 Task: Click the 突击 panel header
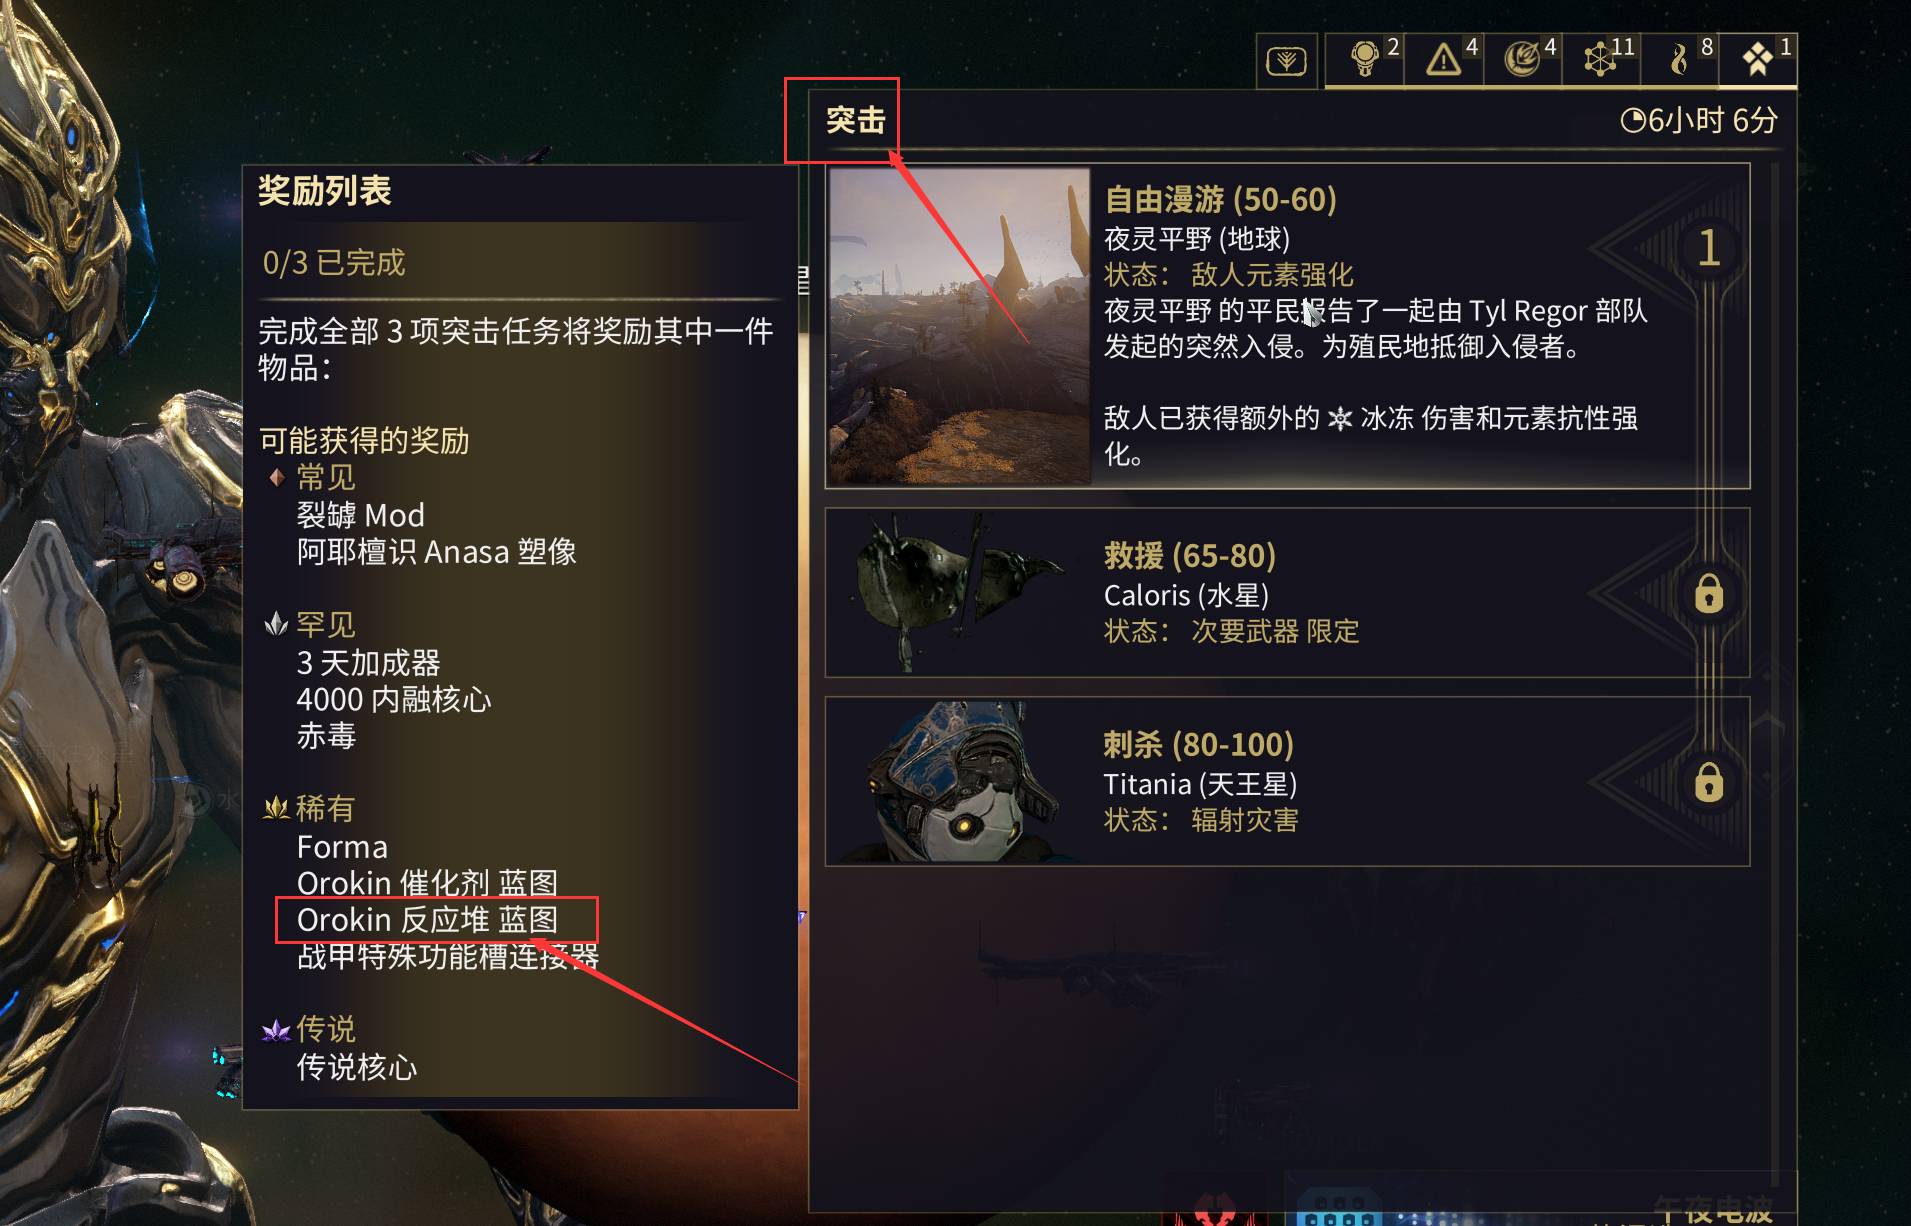[856, 120]
